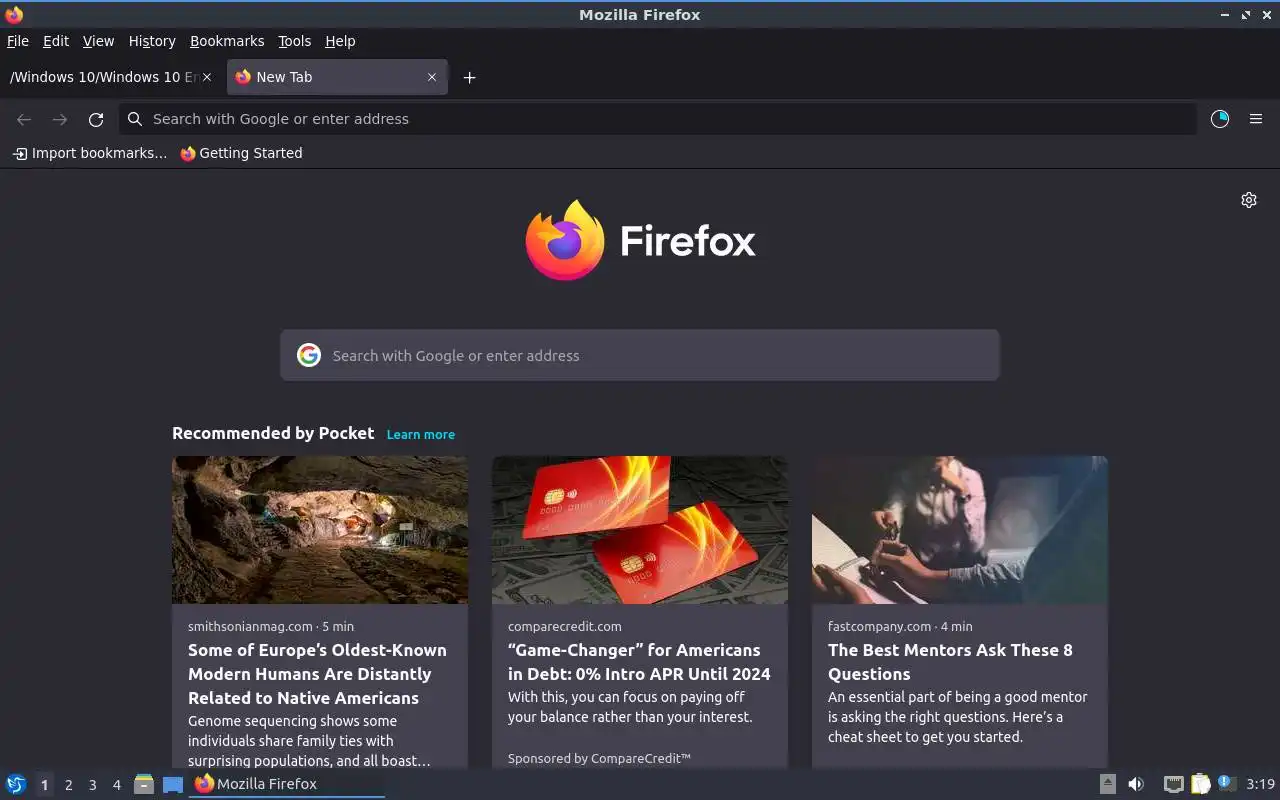Screen dimensions: 1280x800
Task: Open the Help menu
Action: click(340, 41)
